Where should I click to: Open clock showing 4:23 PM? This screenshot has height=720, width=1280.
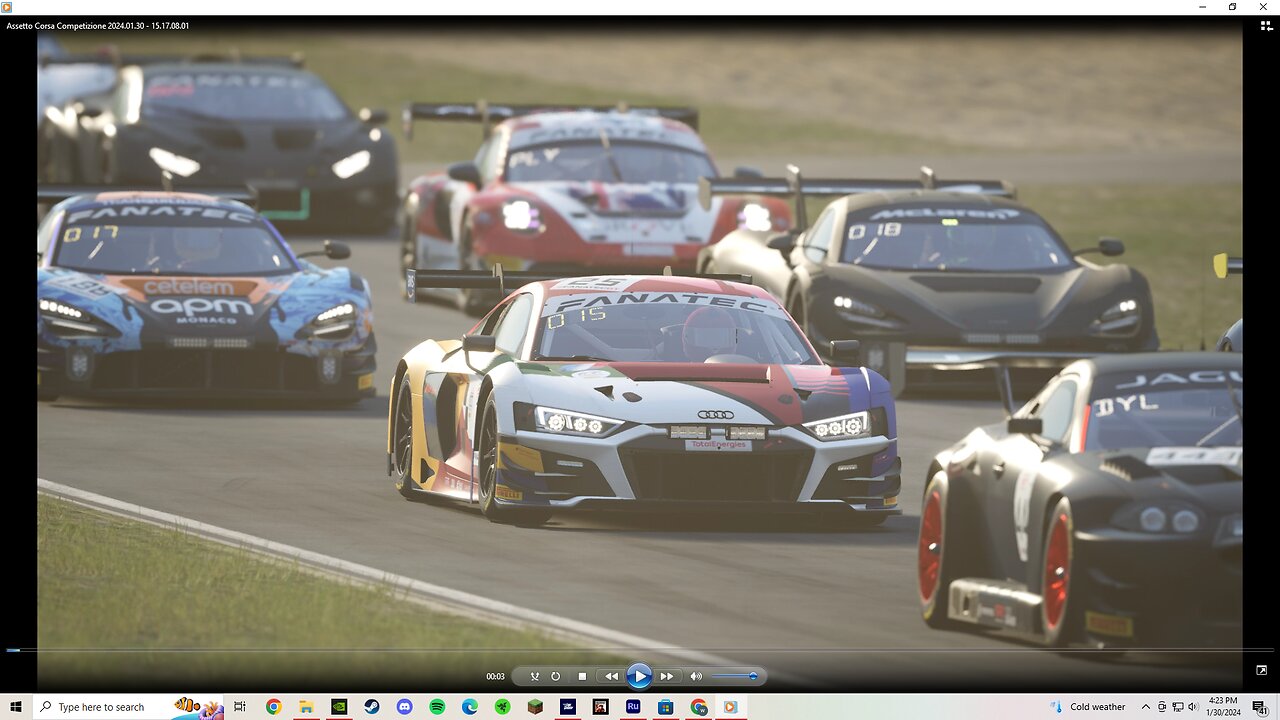(1224, 707)
